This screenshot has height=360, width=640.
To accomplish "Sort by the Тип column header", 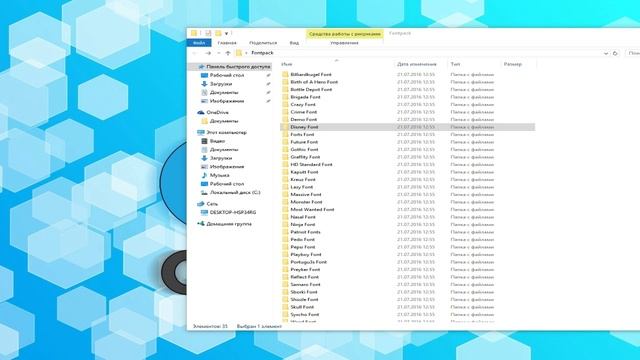I will point(455,64).
